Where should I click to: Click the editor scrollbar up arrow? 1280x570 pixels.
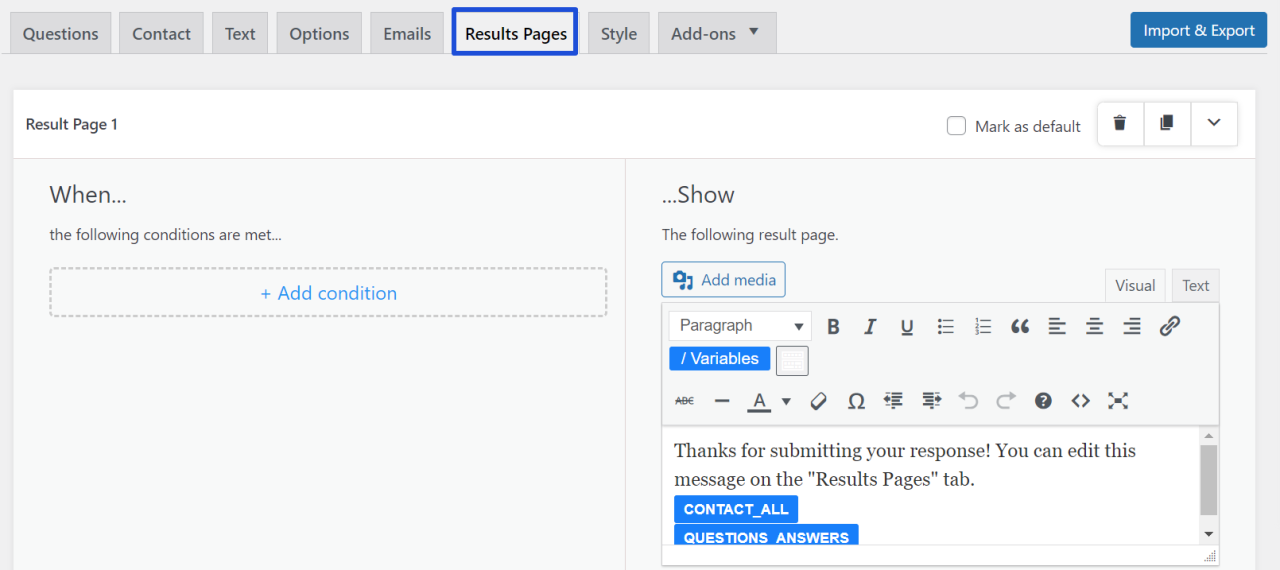point(1209,436)
